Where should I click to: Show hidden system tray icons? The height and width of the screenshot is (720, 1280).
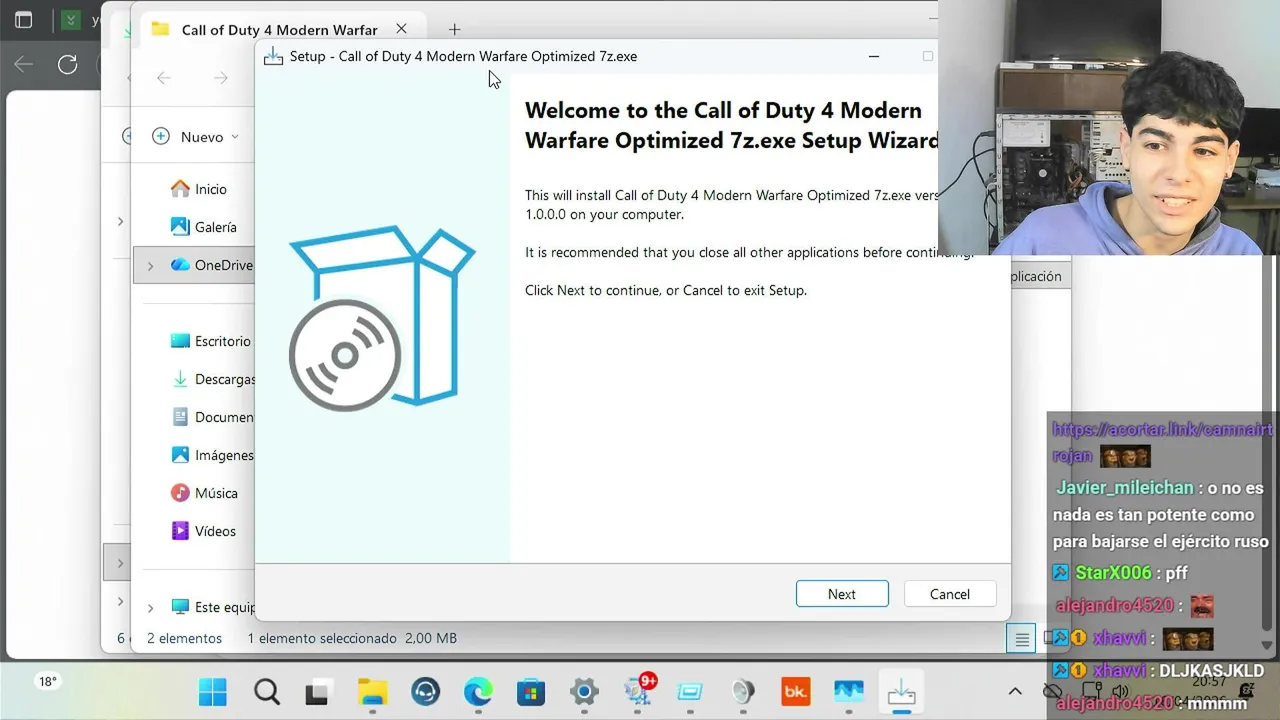pyautogui.click(x=1015, y=691)
